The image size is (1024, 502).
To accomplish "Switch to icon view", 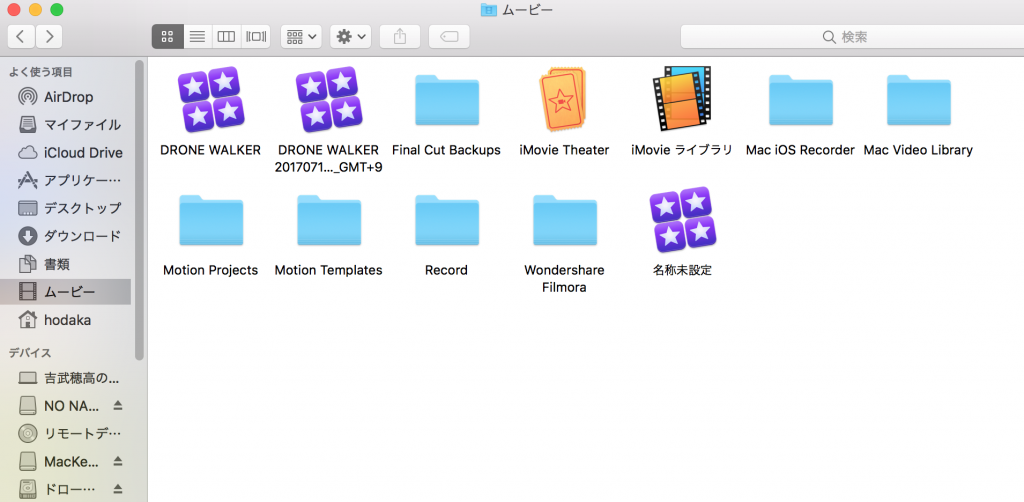I will (x=168, y=37).
